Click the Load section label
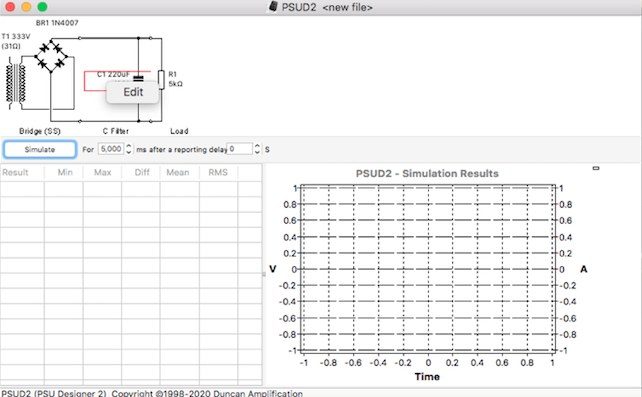642x397 pixels. [x=179, y=131]
